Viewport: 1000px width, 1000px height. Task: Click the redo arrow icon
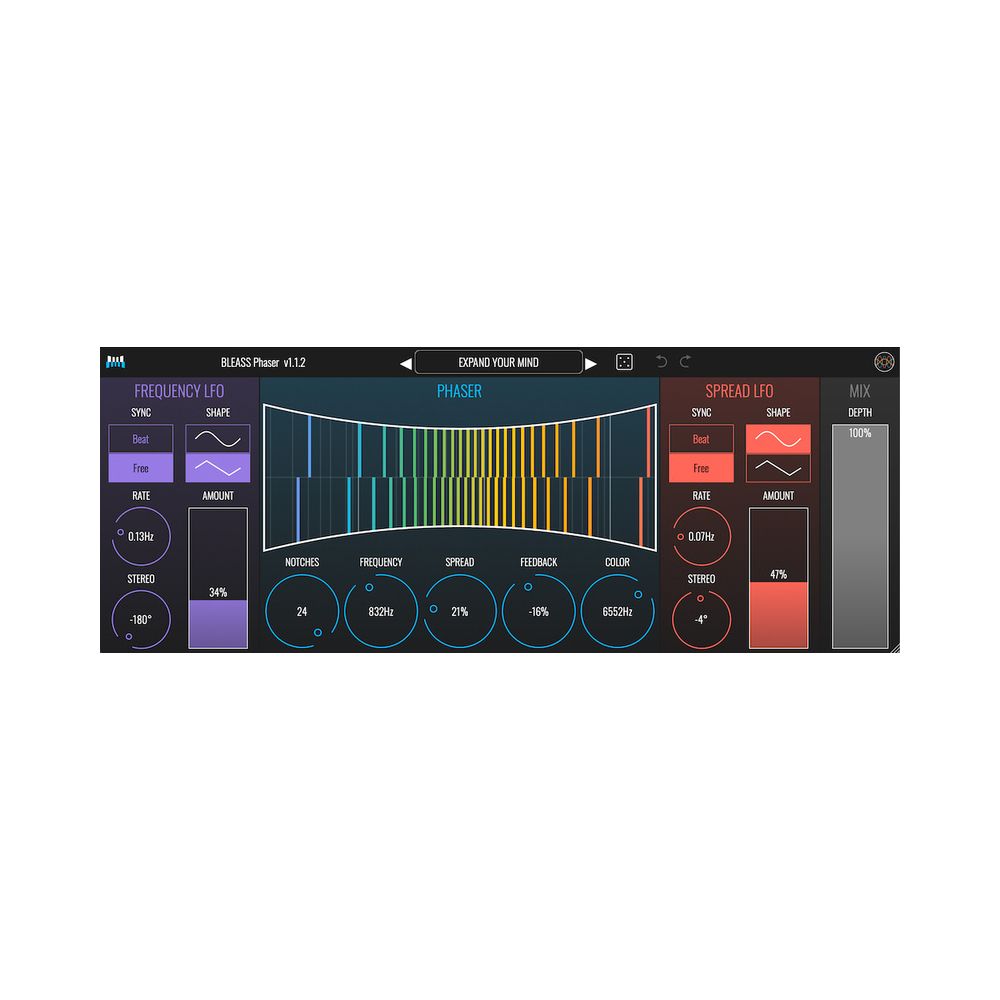coord(685,362)
